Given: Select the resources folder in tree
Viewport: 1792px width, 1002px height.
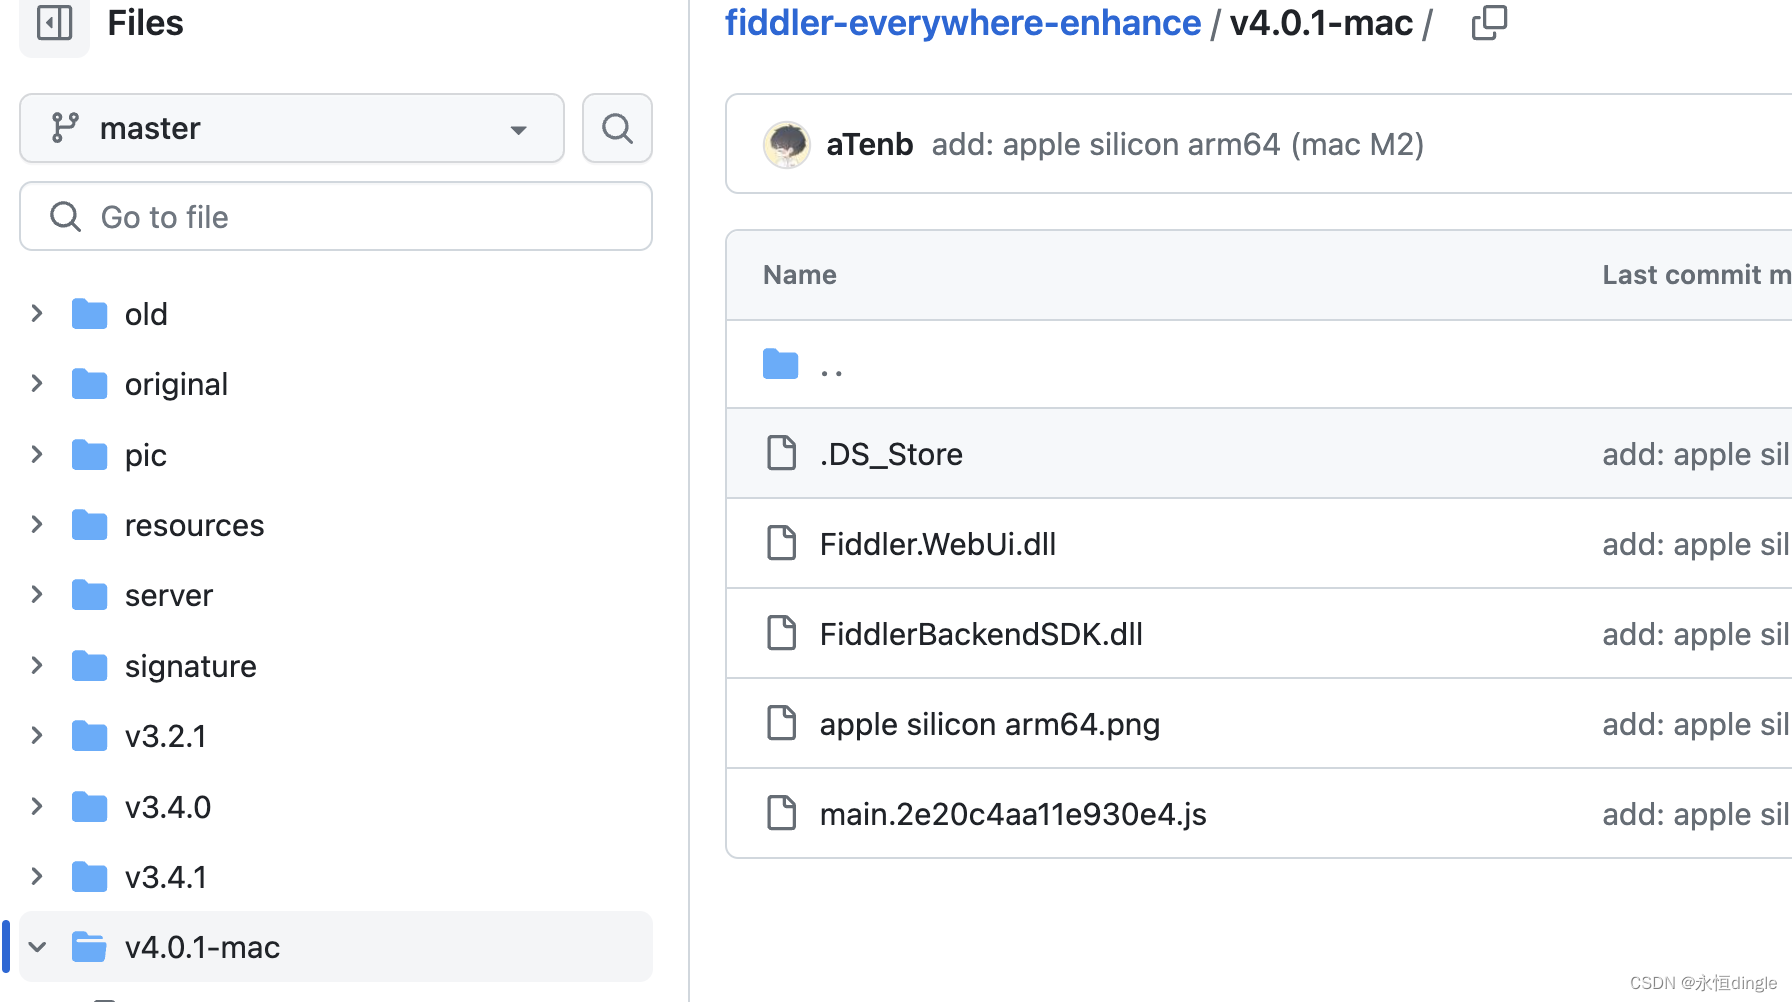Looking at the screenshot, I should [194, 525].
